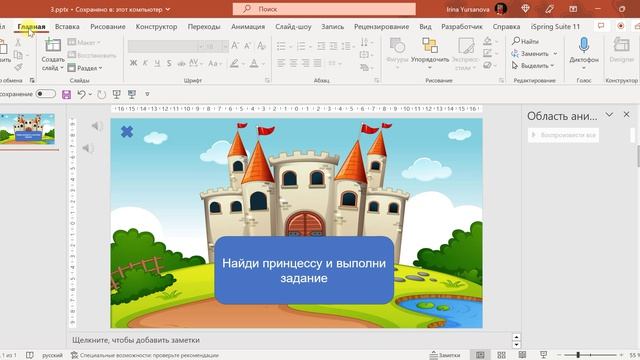
Task: Open animation pane options chevron
Action: tap(609, 115)
